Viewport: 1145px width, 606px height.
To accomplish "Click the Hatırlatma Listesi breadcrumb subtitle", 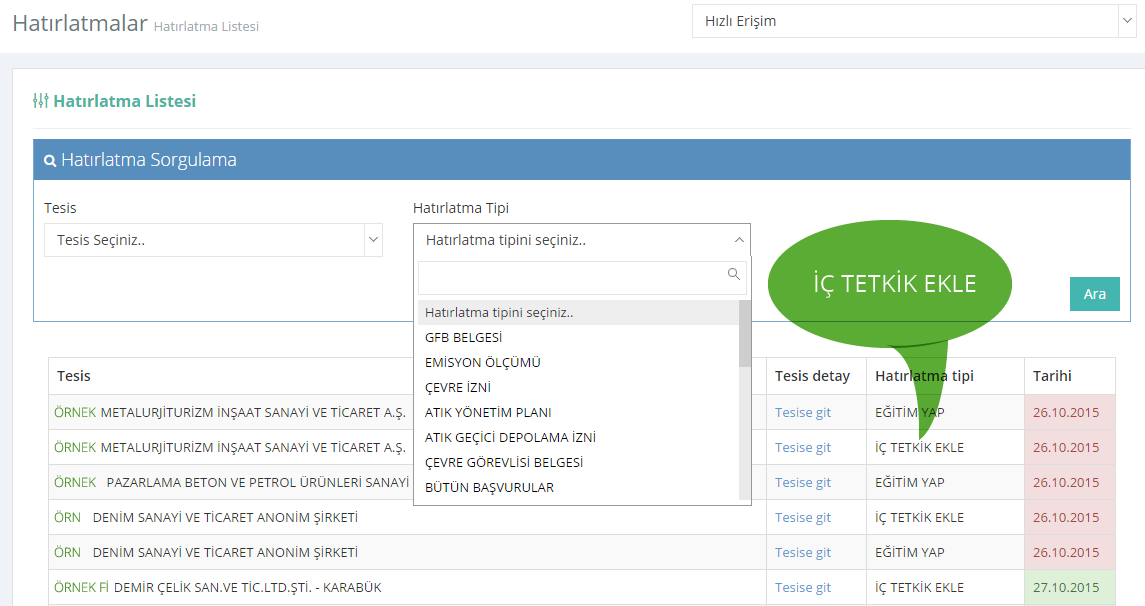I will coord(206,26).
